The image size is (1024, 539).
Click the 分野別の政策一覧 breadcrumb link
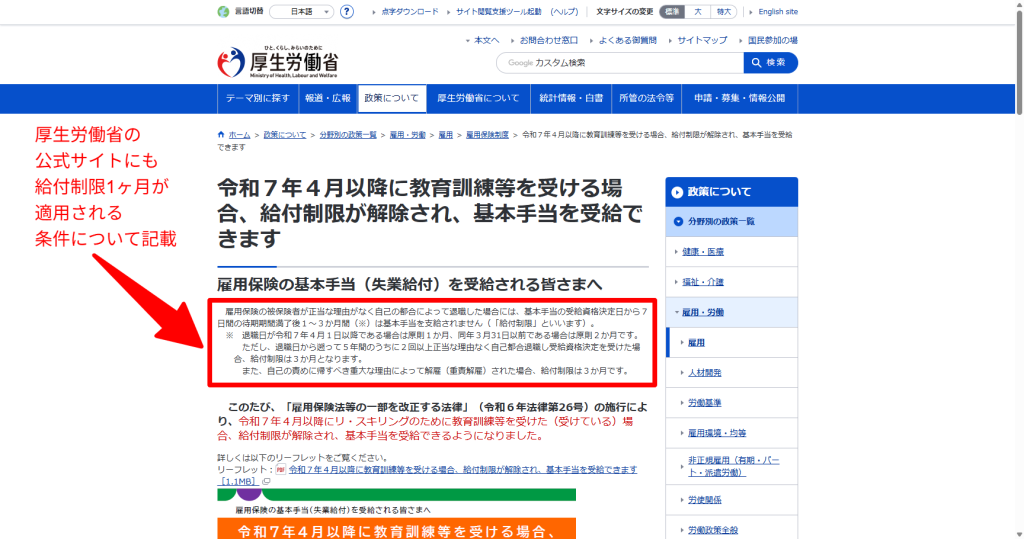point(348,135)
